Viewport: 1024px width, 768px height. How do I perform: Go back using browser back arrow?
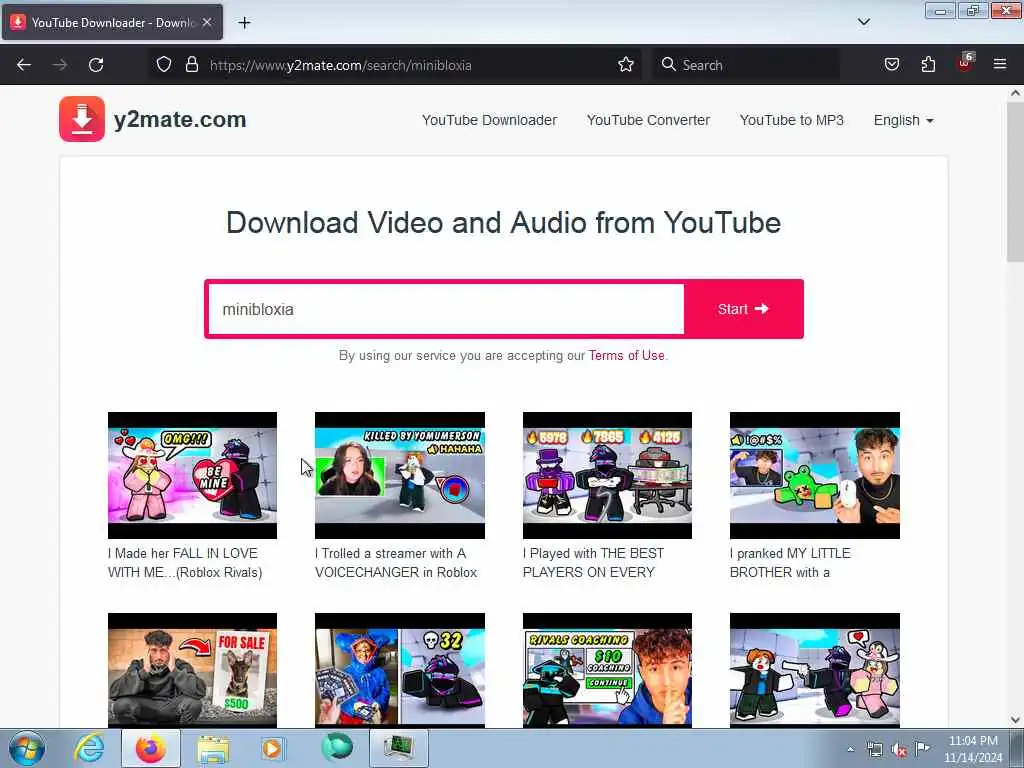[x=24, y=65]
